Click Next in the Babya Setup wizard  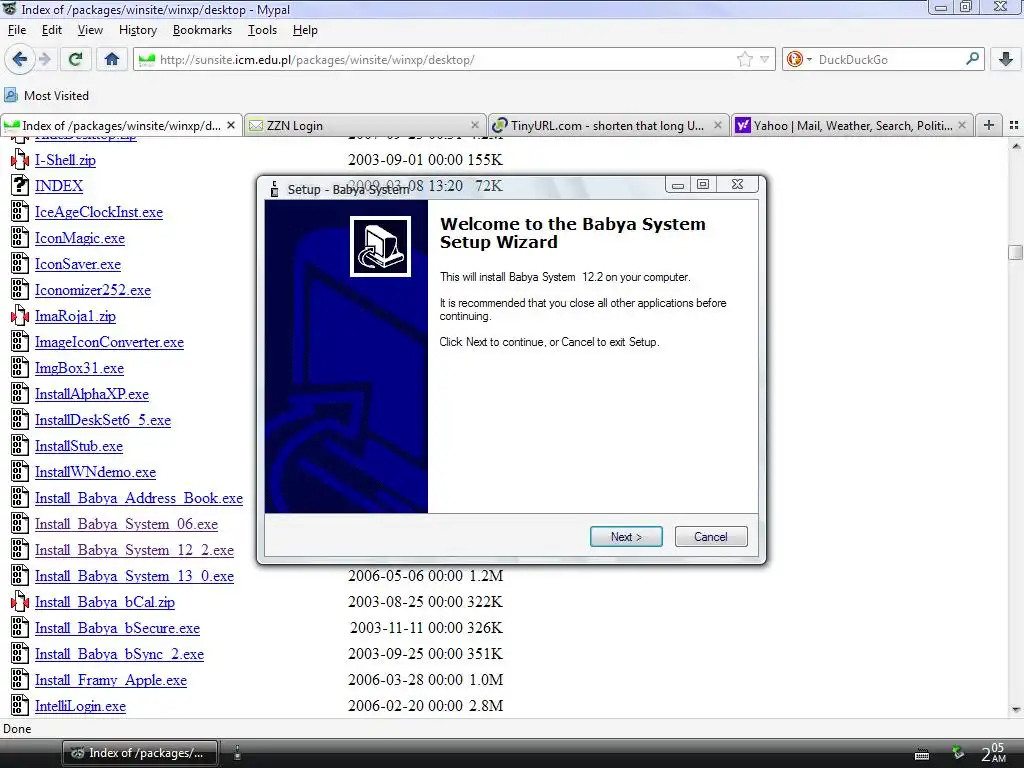pos(626,537)
